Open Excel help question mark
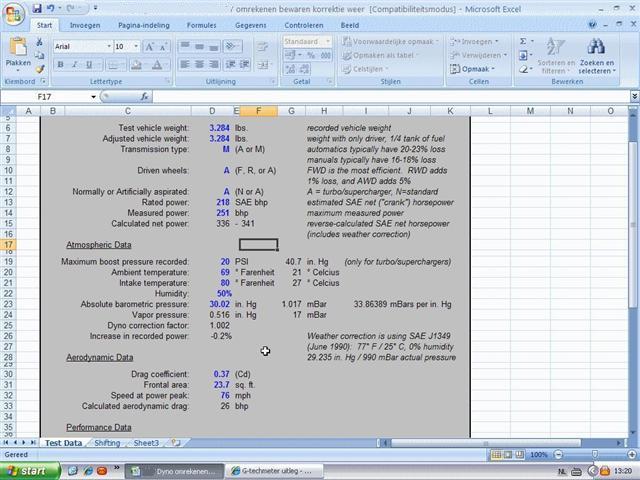This screenshot has width=640, height=480. click(x=592, y=25)
